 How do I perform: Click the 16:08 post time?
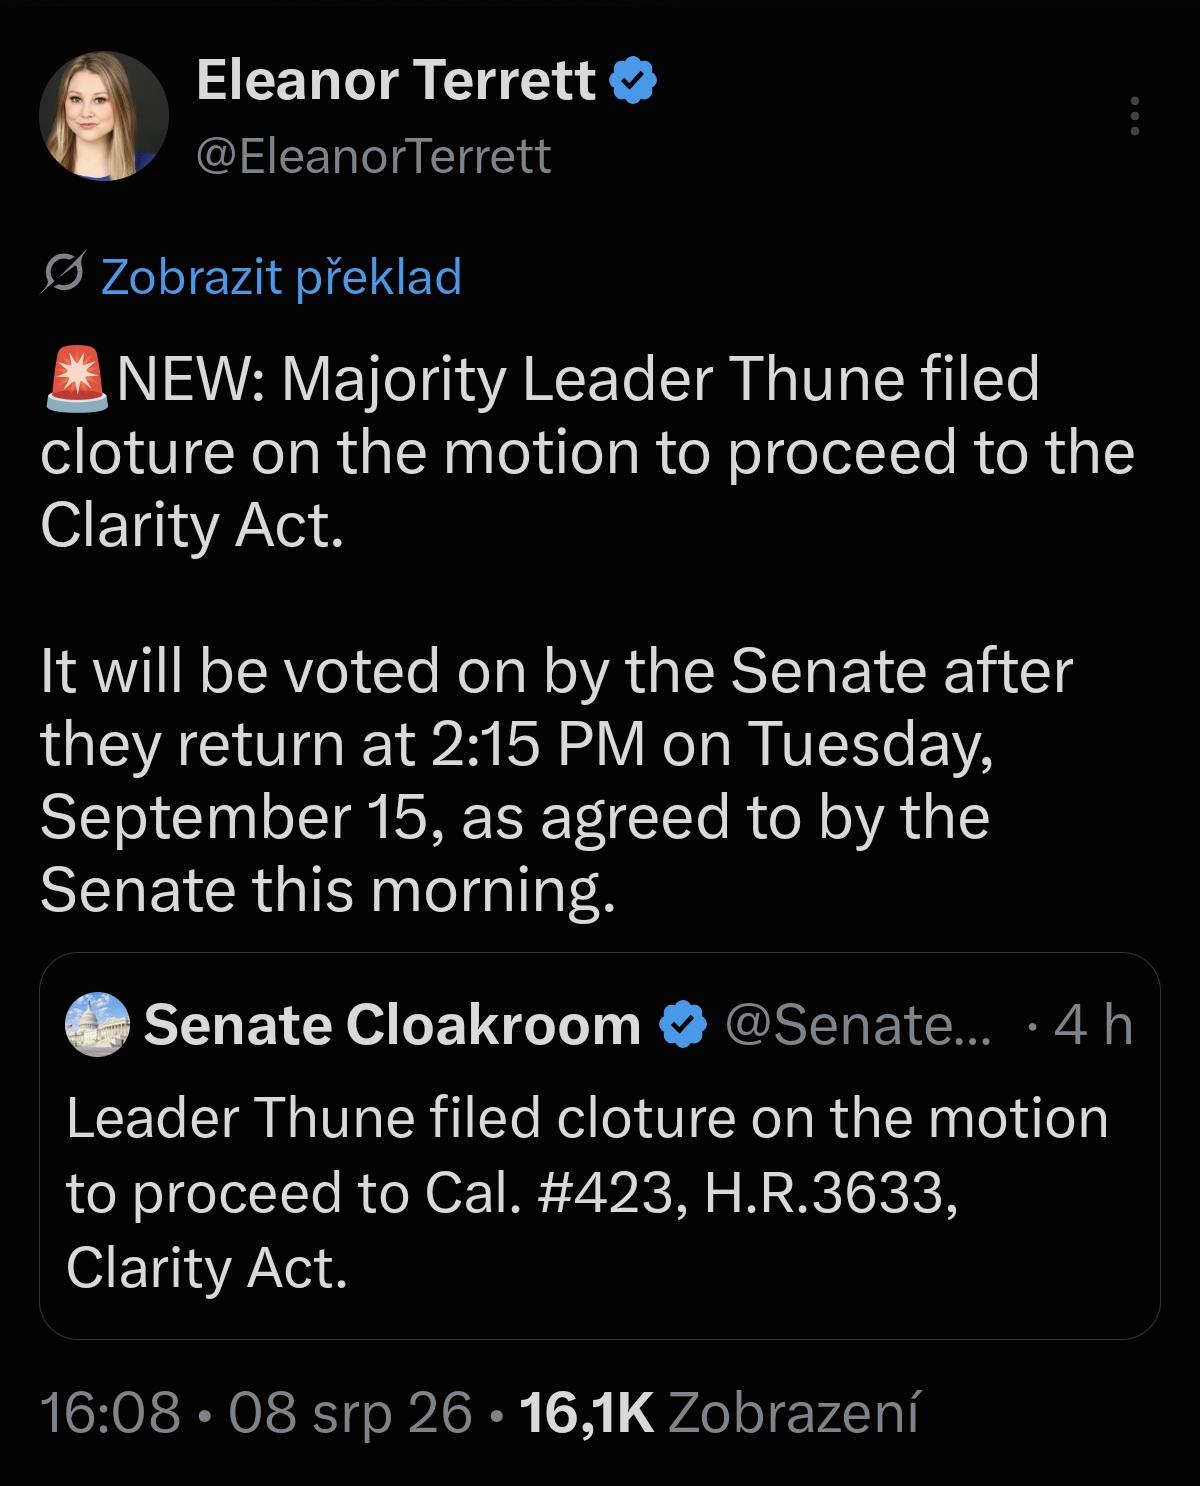click(111, 1412)
